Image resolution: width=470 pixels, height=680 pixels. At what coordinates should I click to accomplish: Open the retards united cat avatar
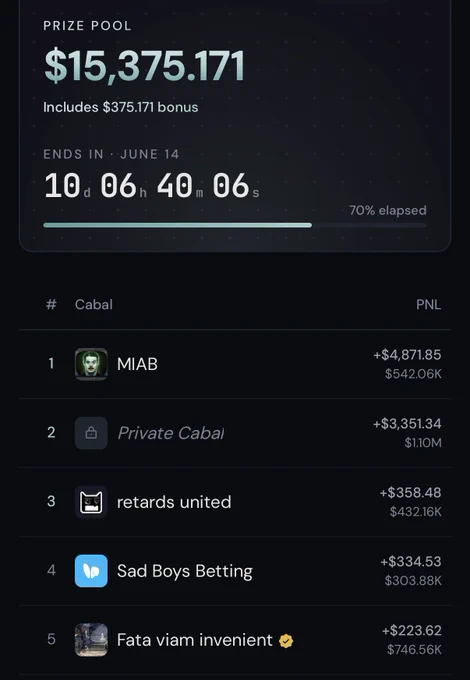[91, 502]
